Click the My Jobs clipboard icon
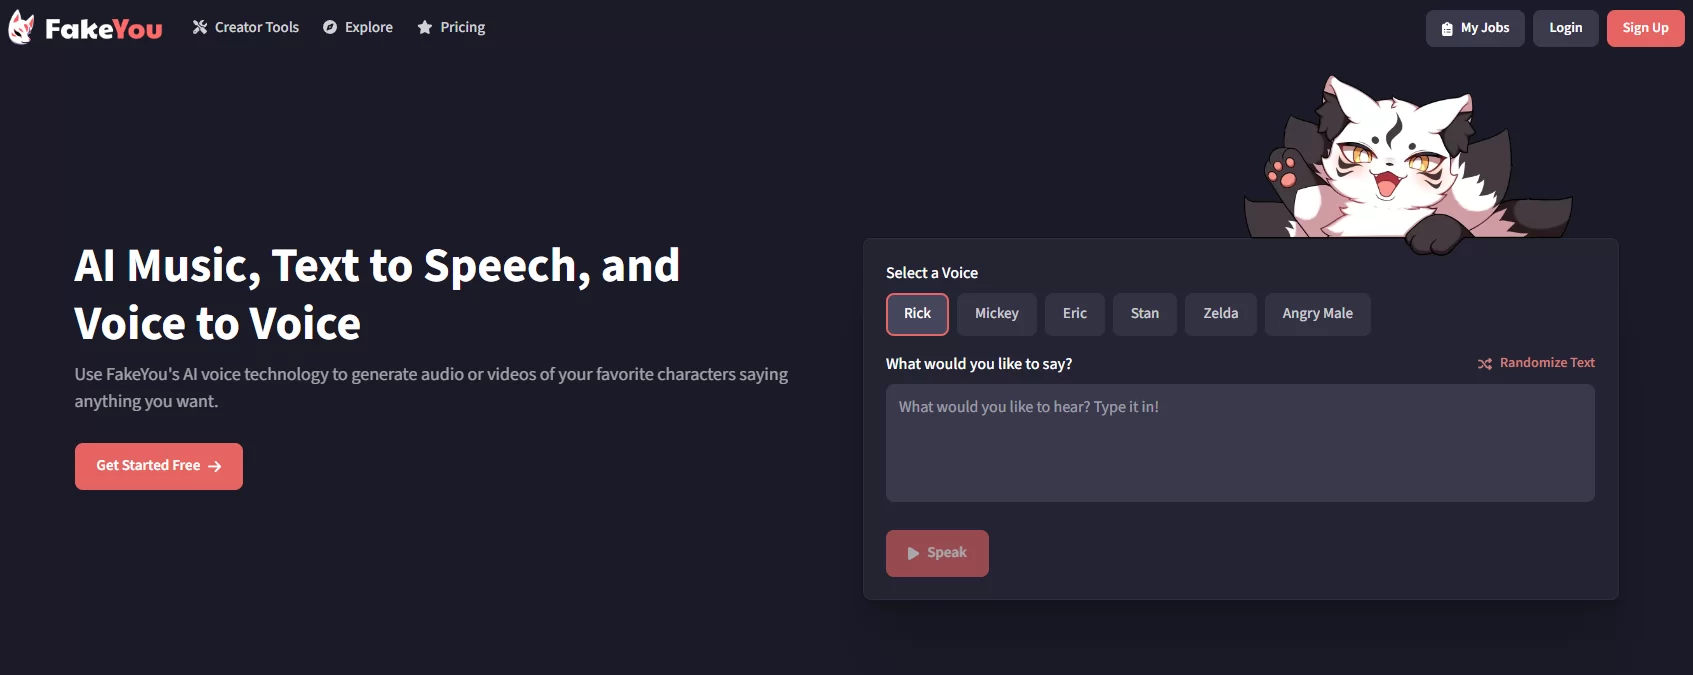 (x=1447, y=29)
